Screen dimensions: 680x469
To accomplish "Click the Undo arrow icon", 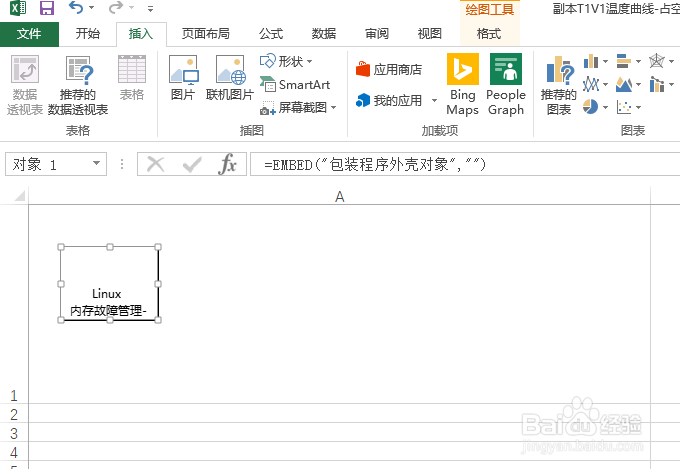I will [x=76, y=7].
